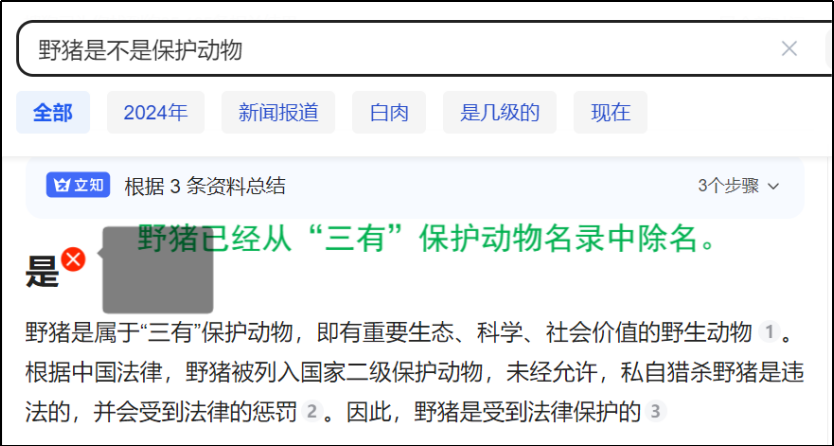The height and width of the screenshot is (446, 834).
Task: Click the 立知 badge icon
Action: click(78, 185)
